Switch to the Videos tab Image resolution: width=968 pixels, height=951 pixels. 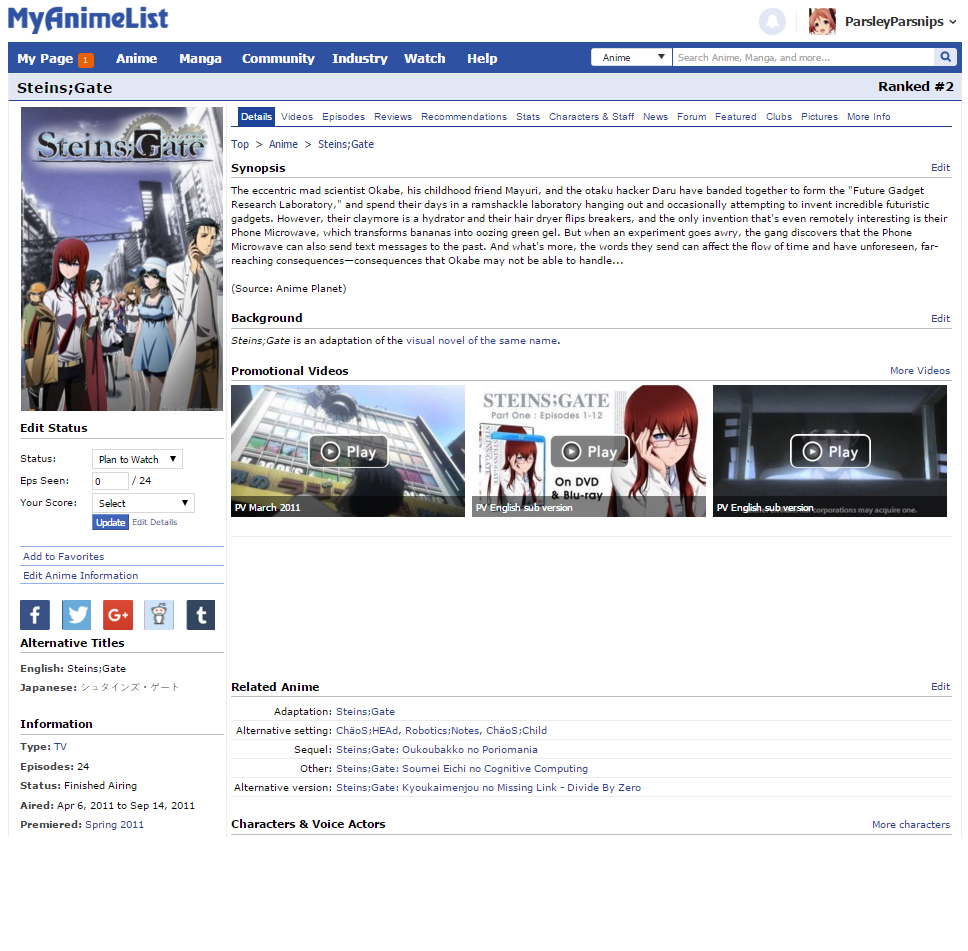click(x=297, y=117)
